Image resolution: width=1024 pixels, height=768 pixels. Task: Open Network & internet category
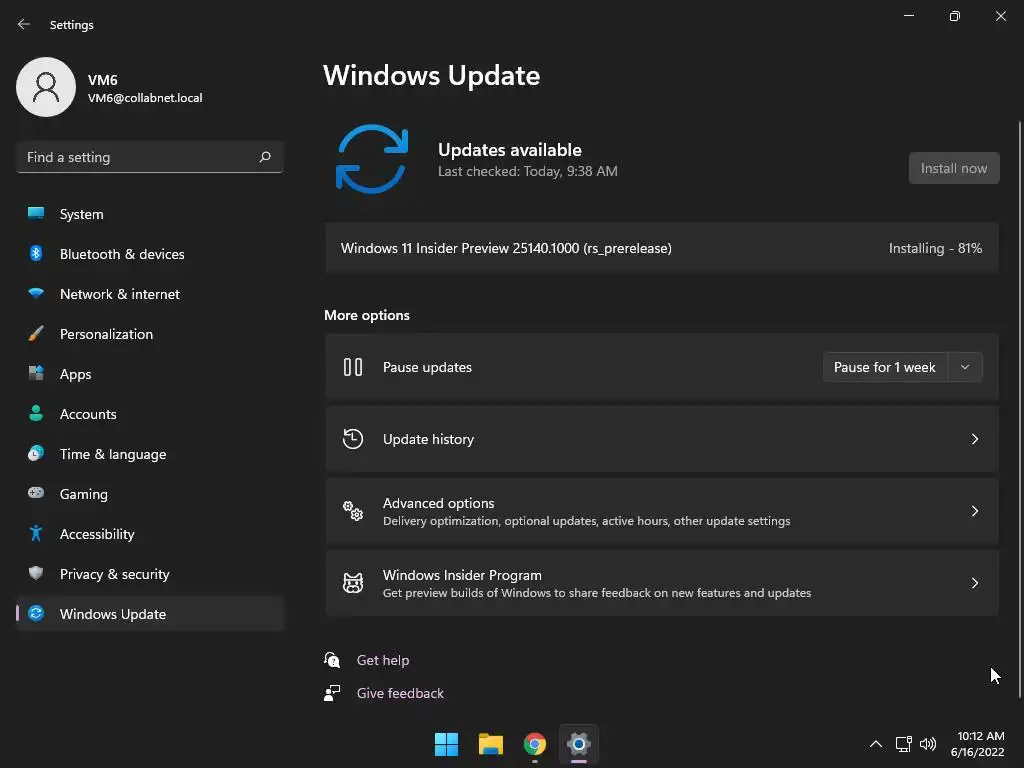click(x=150, y=294)
